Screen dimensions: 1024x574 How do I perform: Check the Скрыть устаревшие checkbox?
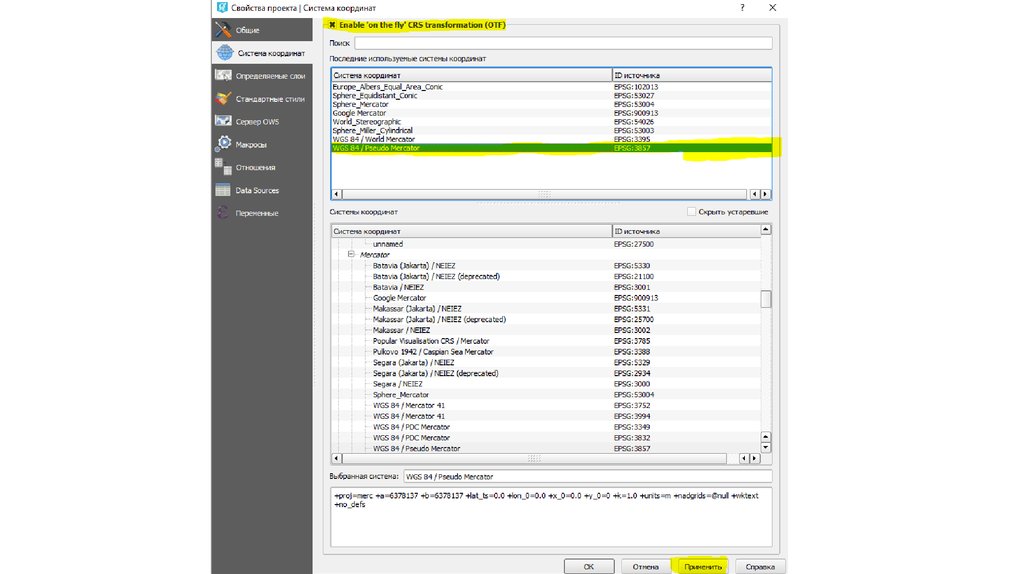tap(691, 212)
